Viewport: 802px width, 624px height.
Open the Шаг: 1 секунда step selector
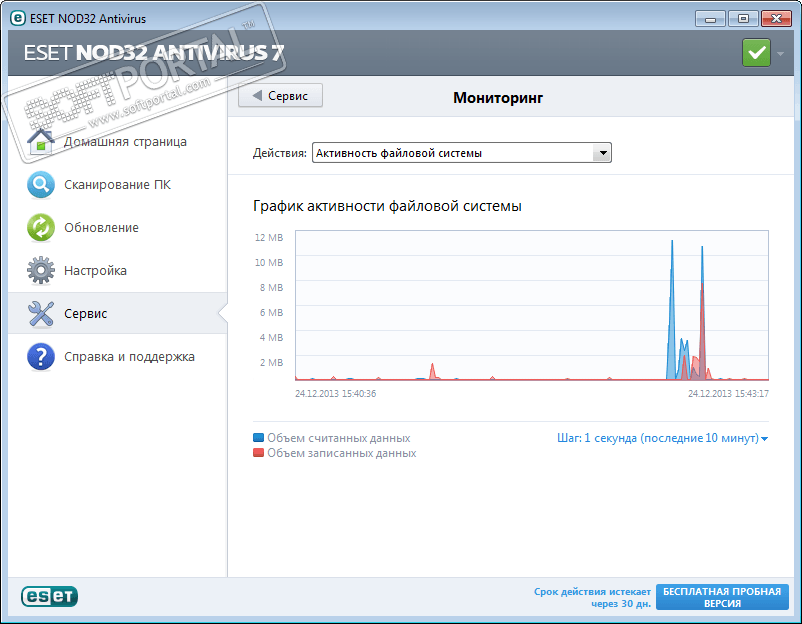662,438
